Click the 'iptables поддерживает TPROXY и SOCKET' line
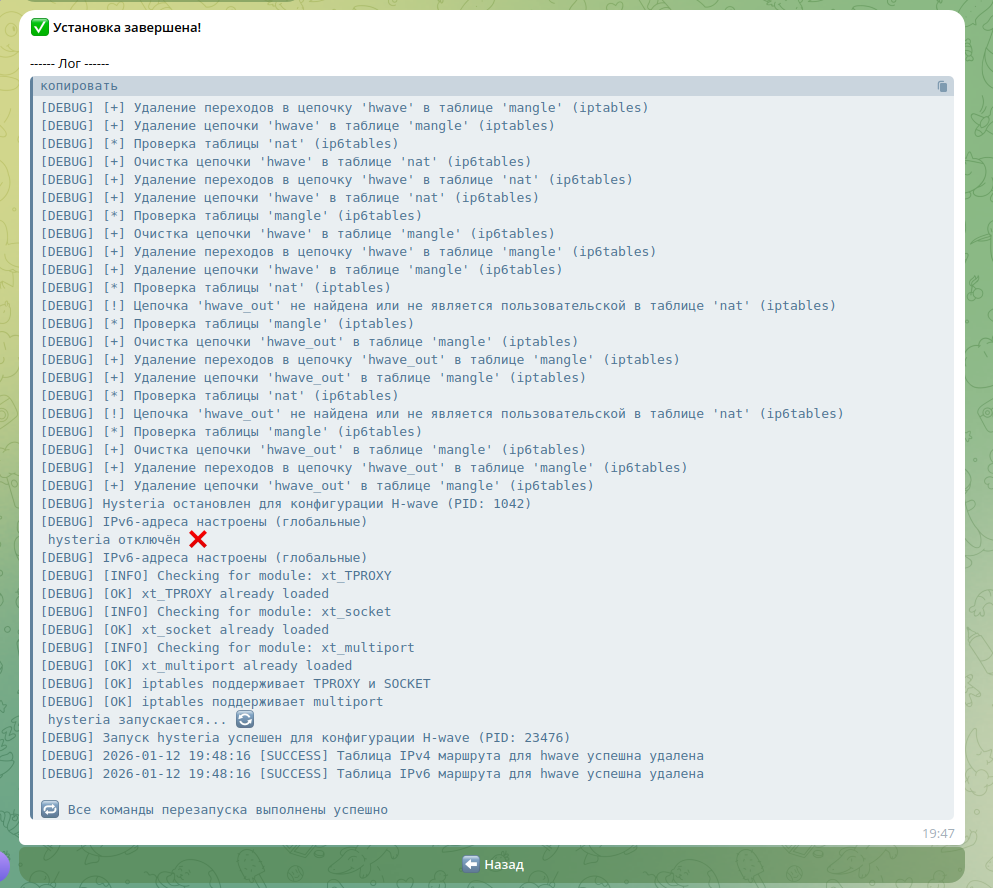The height and width of the screenshot is (888, 993). pos(235,684)
